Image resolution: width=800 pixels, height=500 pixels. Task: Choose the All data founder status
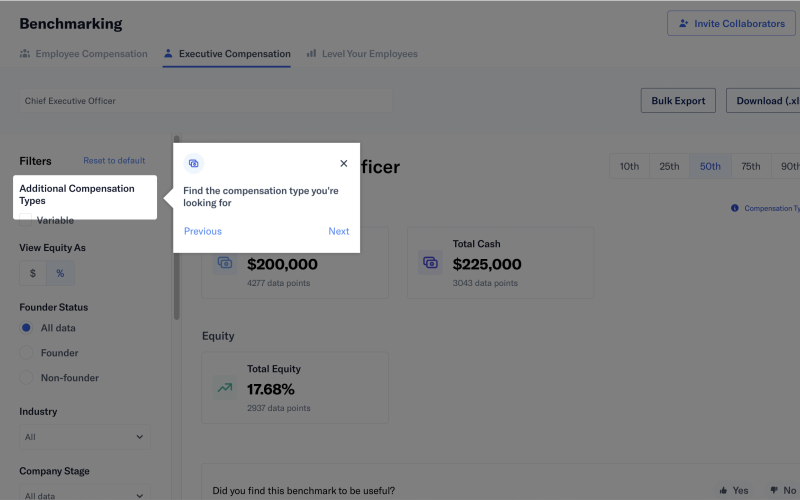pyautogui.click(x=27, y=328)
